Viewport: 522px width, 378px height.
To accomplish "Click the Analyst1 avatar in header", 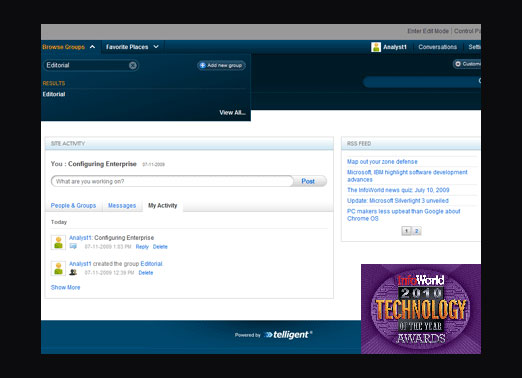I will (x=376, y=47).
